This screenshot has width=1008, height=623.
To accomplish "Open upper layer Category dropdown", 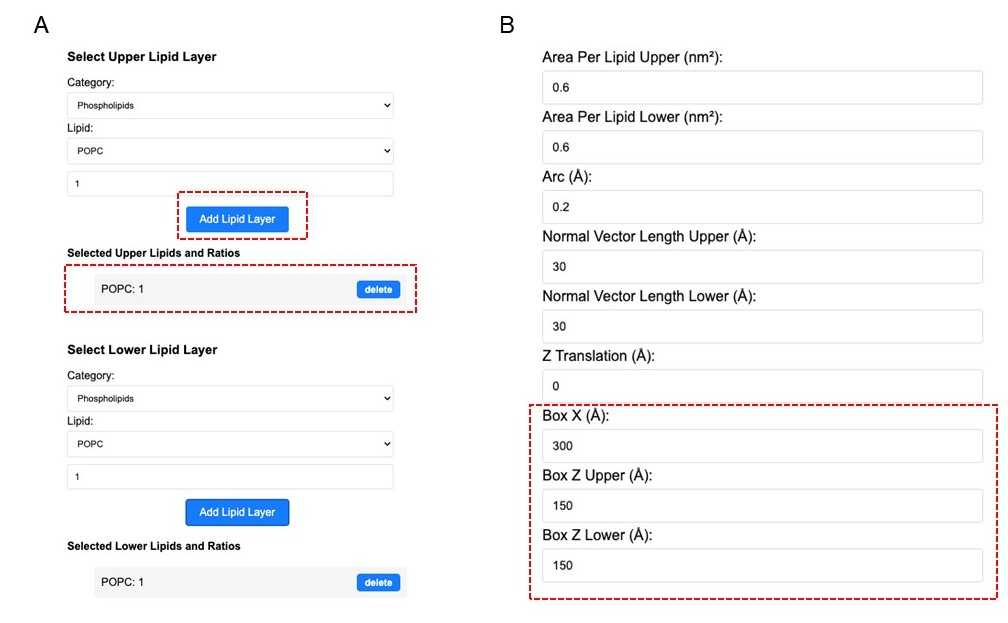I will tap(230, 105).
